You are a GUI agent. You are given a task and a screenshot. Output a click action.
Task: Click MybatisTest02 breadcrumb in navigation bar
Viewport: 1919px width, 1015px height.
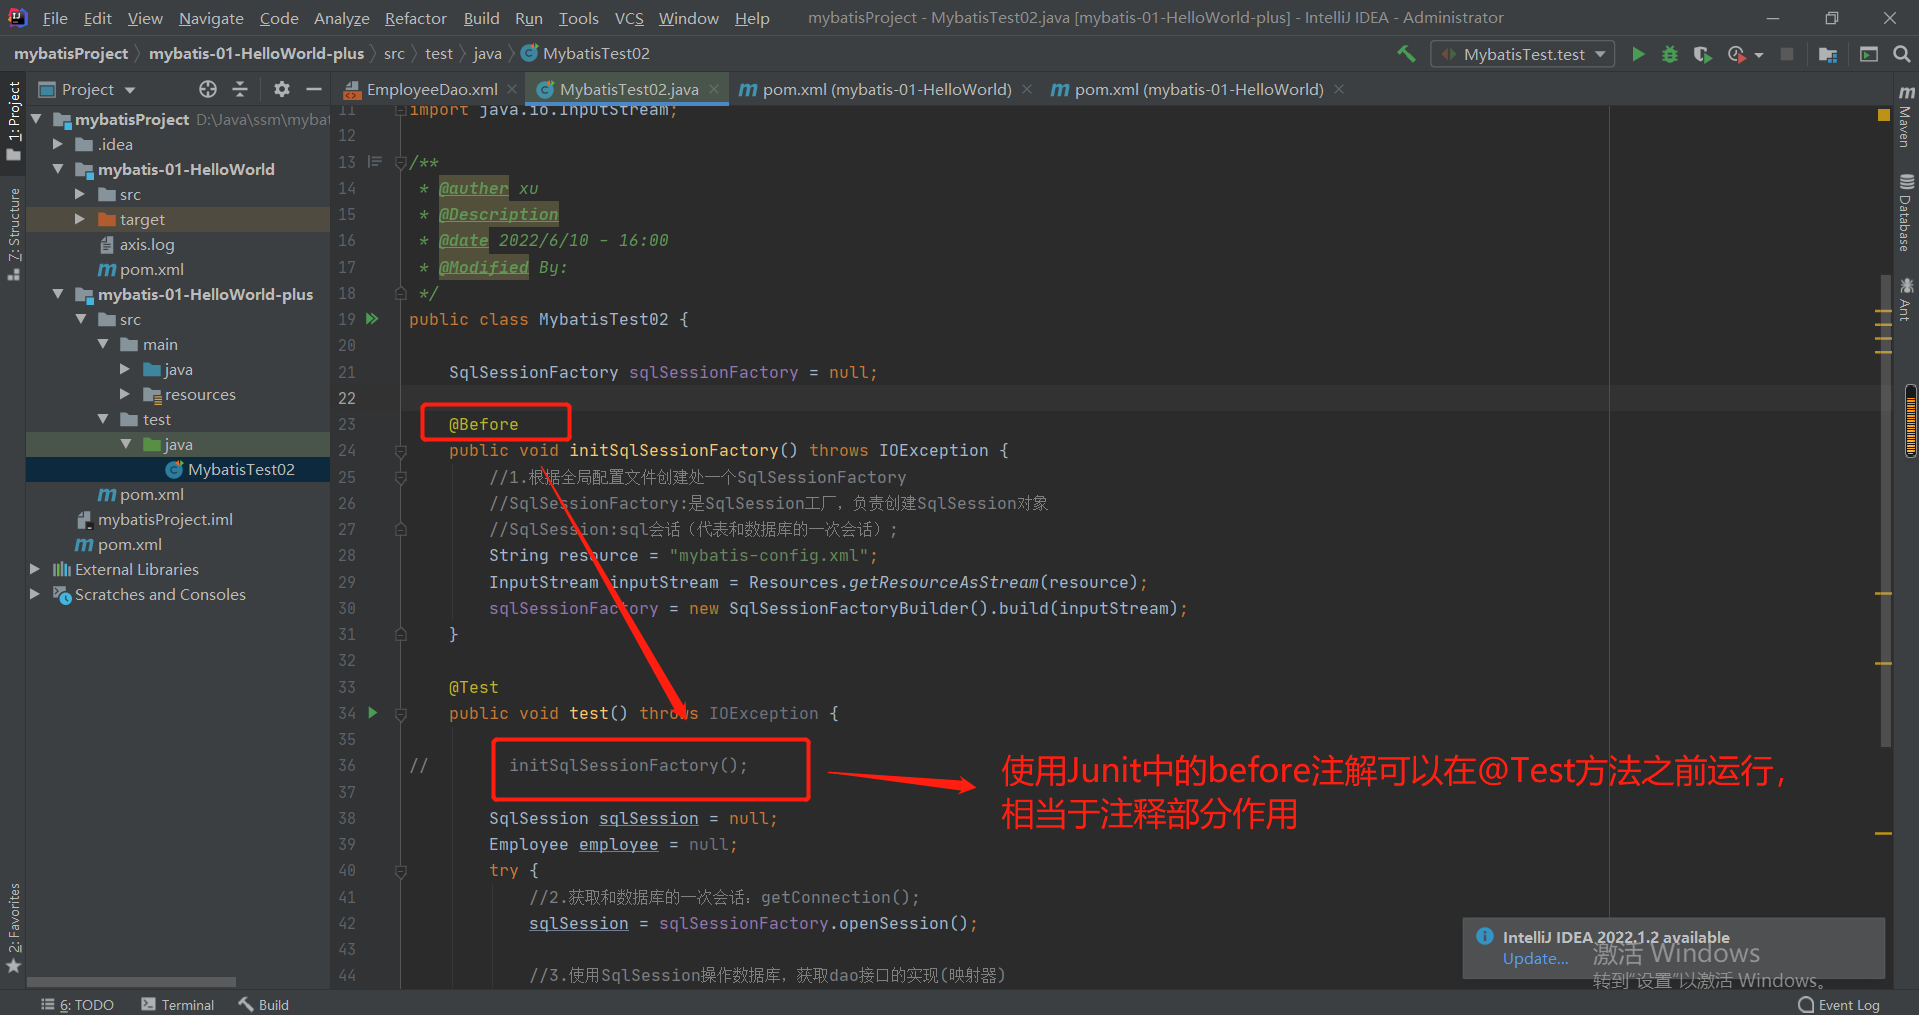tap(585, 54)
